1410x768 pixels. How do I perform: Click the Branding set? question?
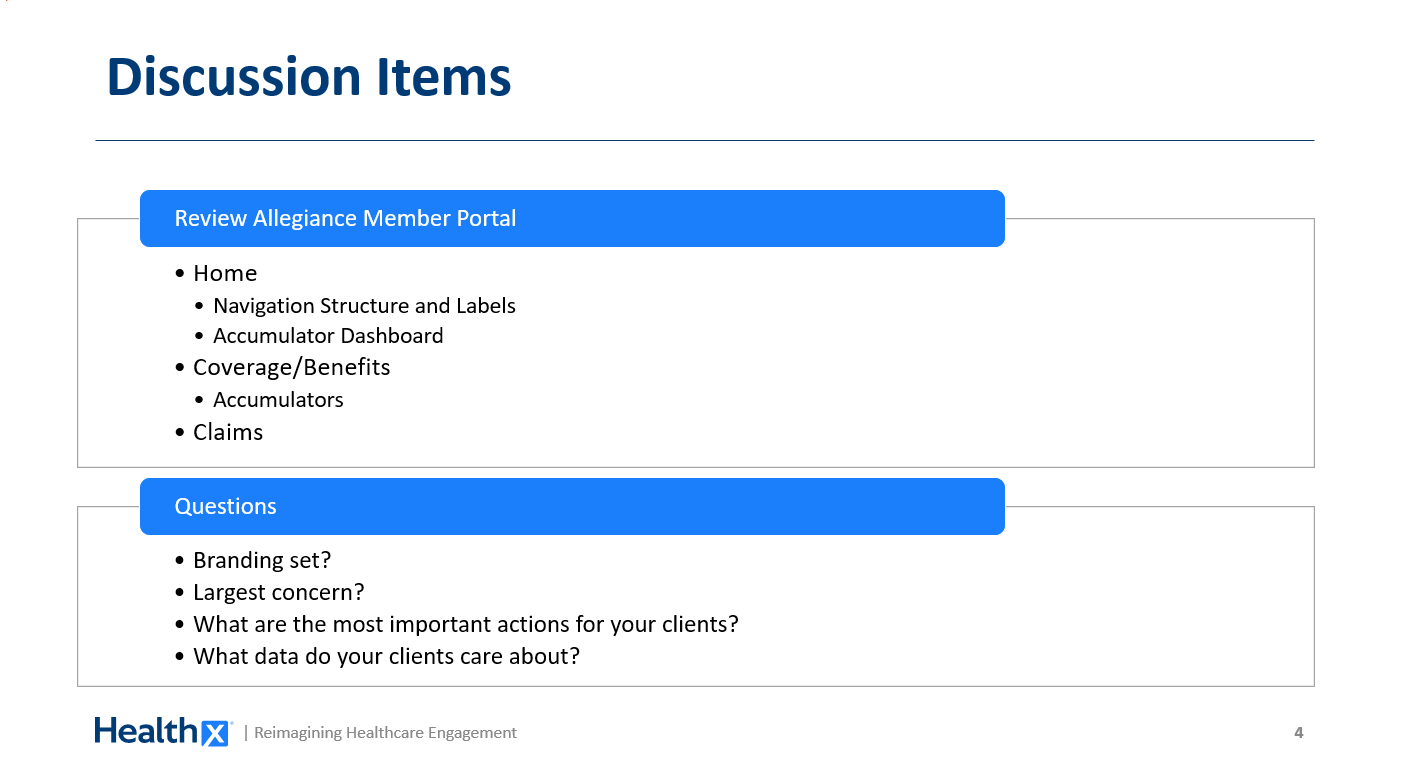pyautogui.click(x=262, y=560)
